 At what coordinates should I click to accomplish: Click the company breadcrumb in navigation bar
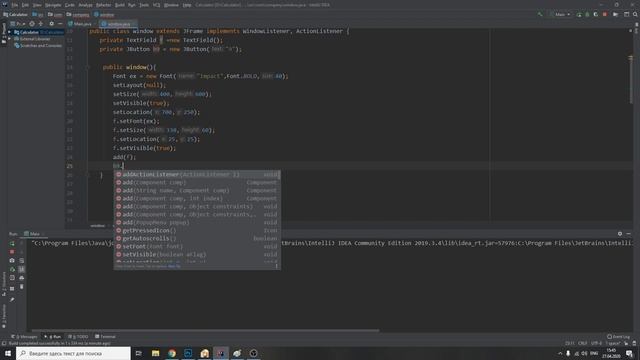(x=78, y=14)
